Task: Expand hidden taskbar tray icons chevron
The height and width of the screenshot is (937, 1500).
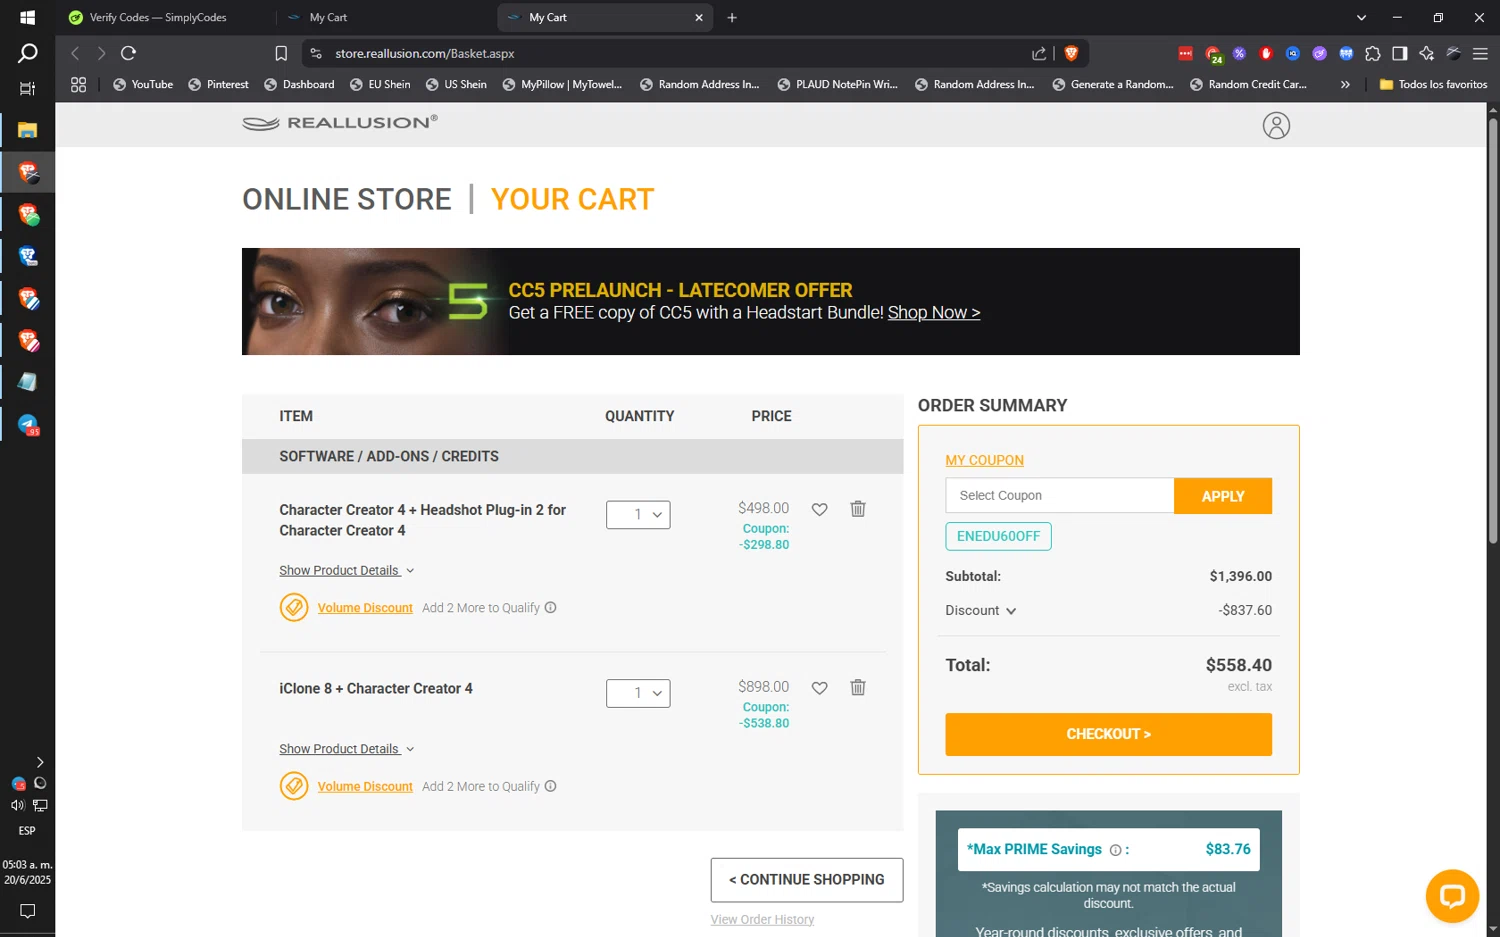Action: (40, 762)
